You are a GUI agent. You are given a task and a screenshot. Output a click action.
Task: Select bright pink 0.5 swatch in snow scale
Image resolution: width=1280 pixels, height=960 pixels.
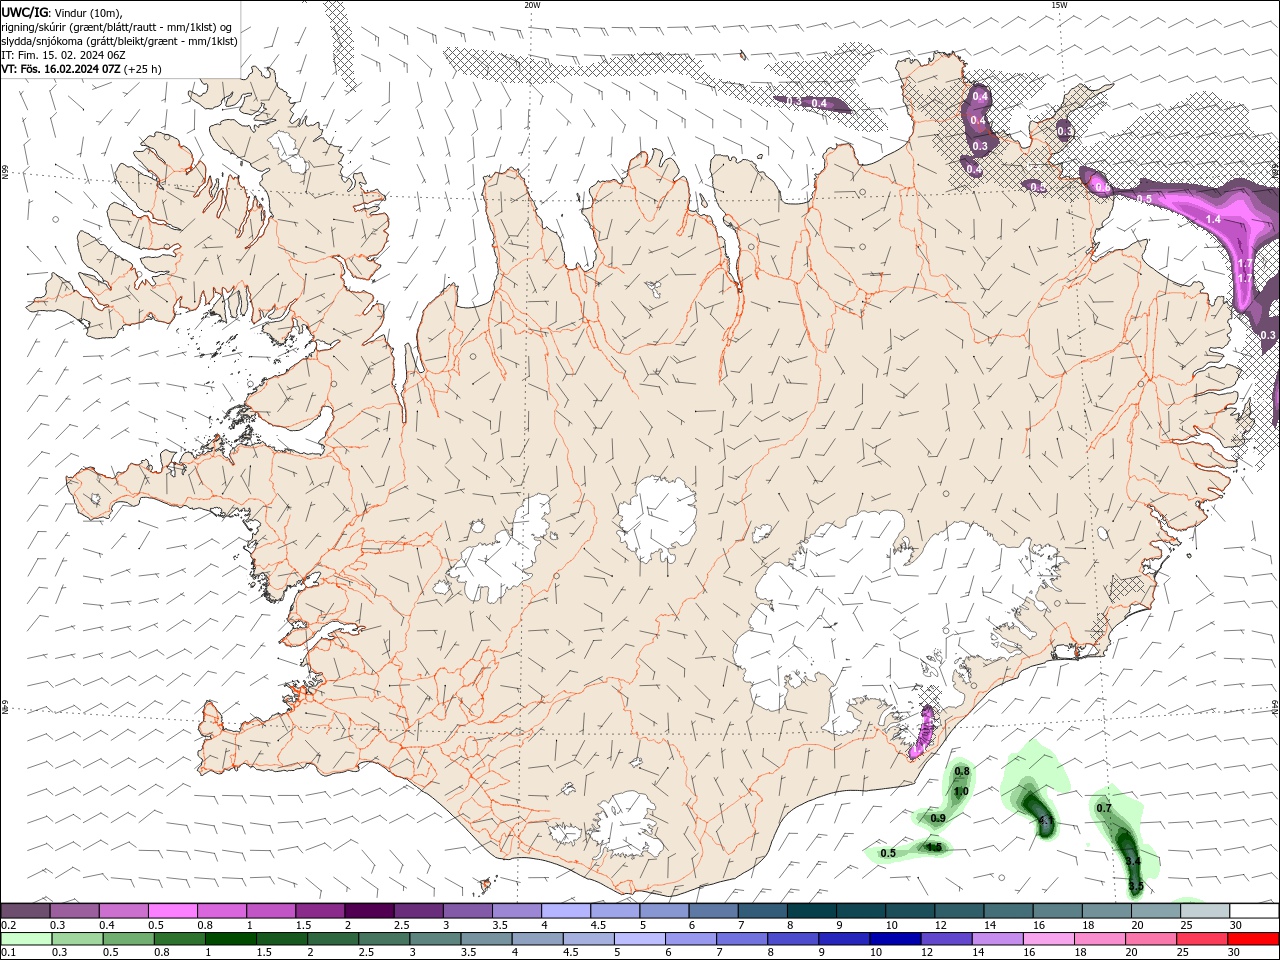(x=172, y=911)
